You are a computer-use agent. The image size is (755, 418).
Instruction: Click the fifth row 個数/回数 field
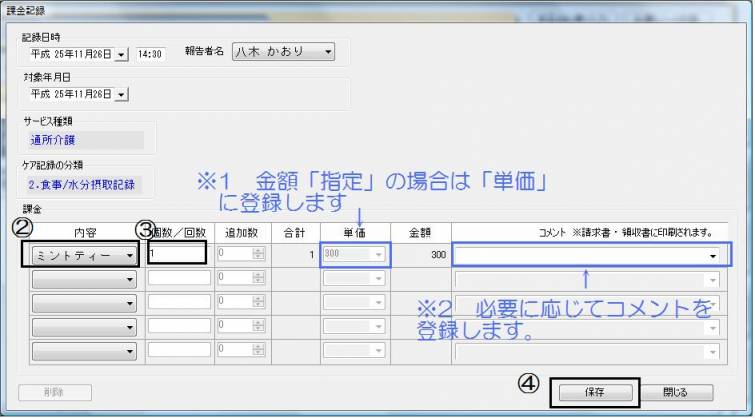point(178,351)
